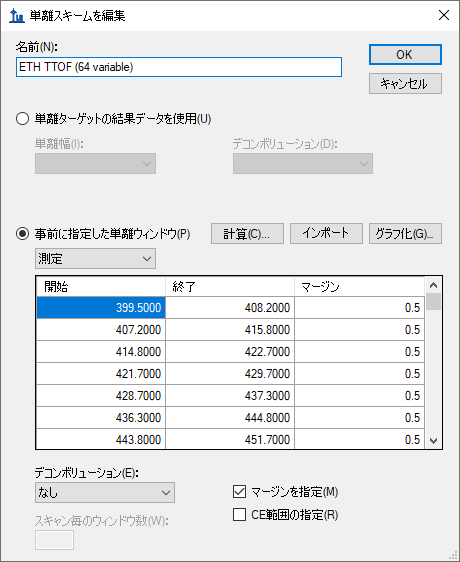Confirm with the OK button
This screenshot has width=460, height=562.
click(405, 54)
